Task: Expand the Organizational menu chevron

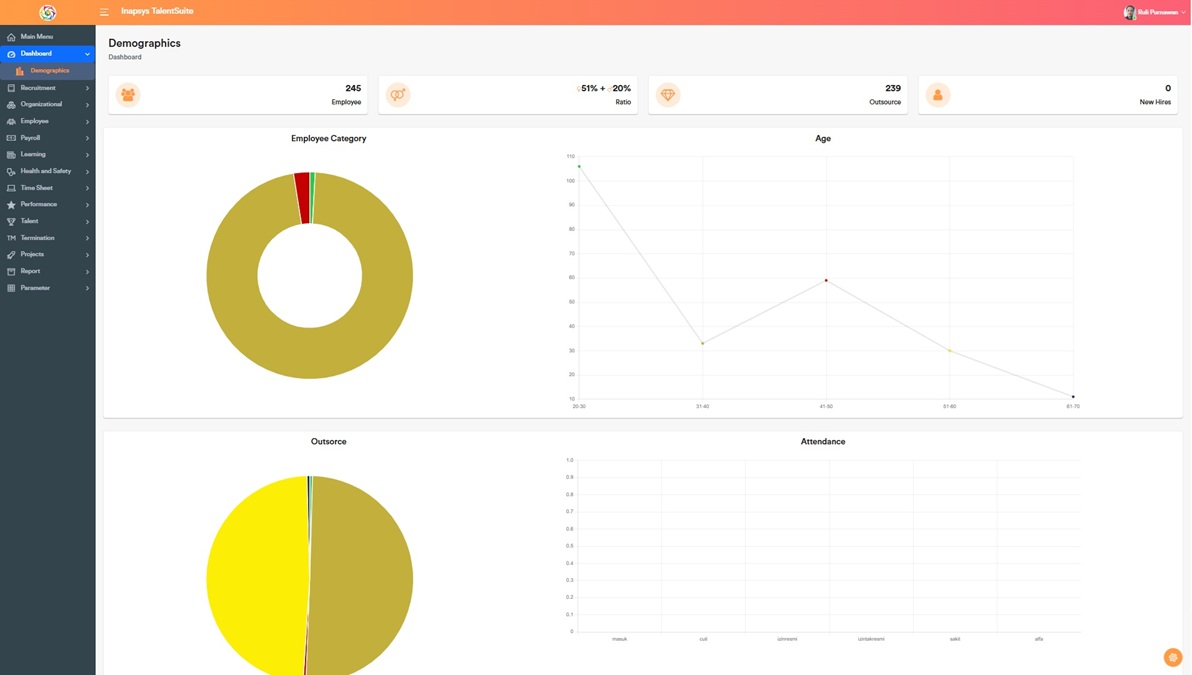Action: (87, 105)
